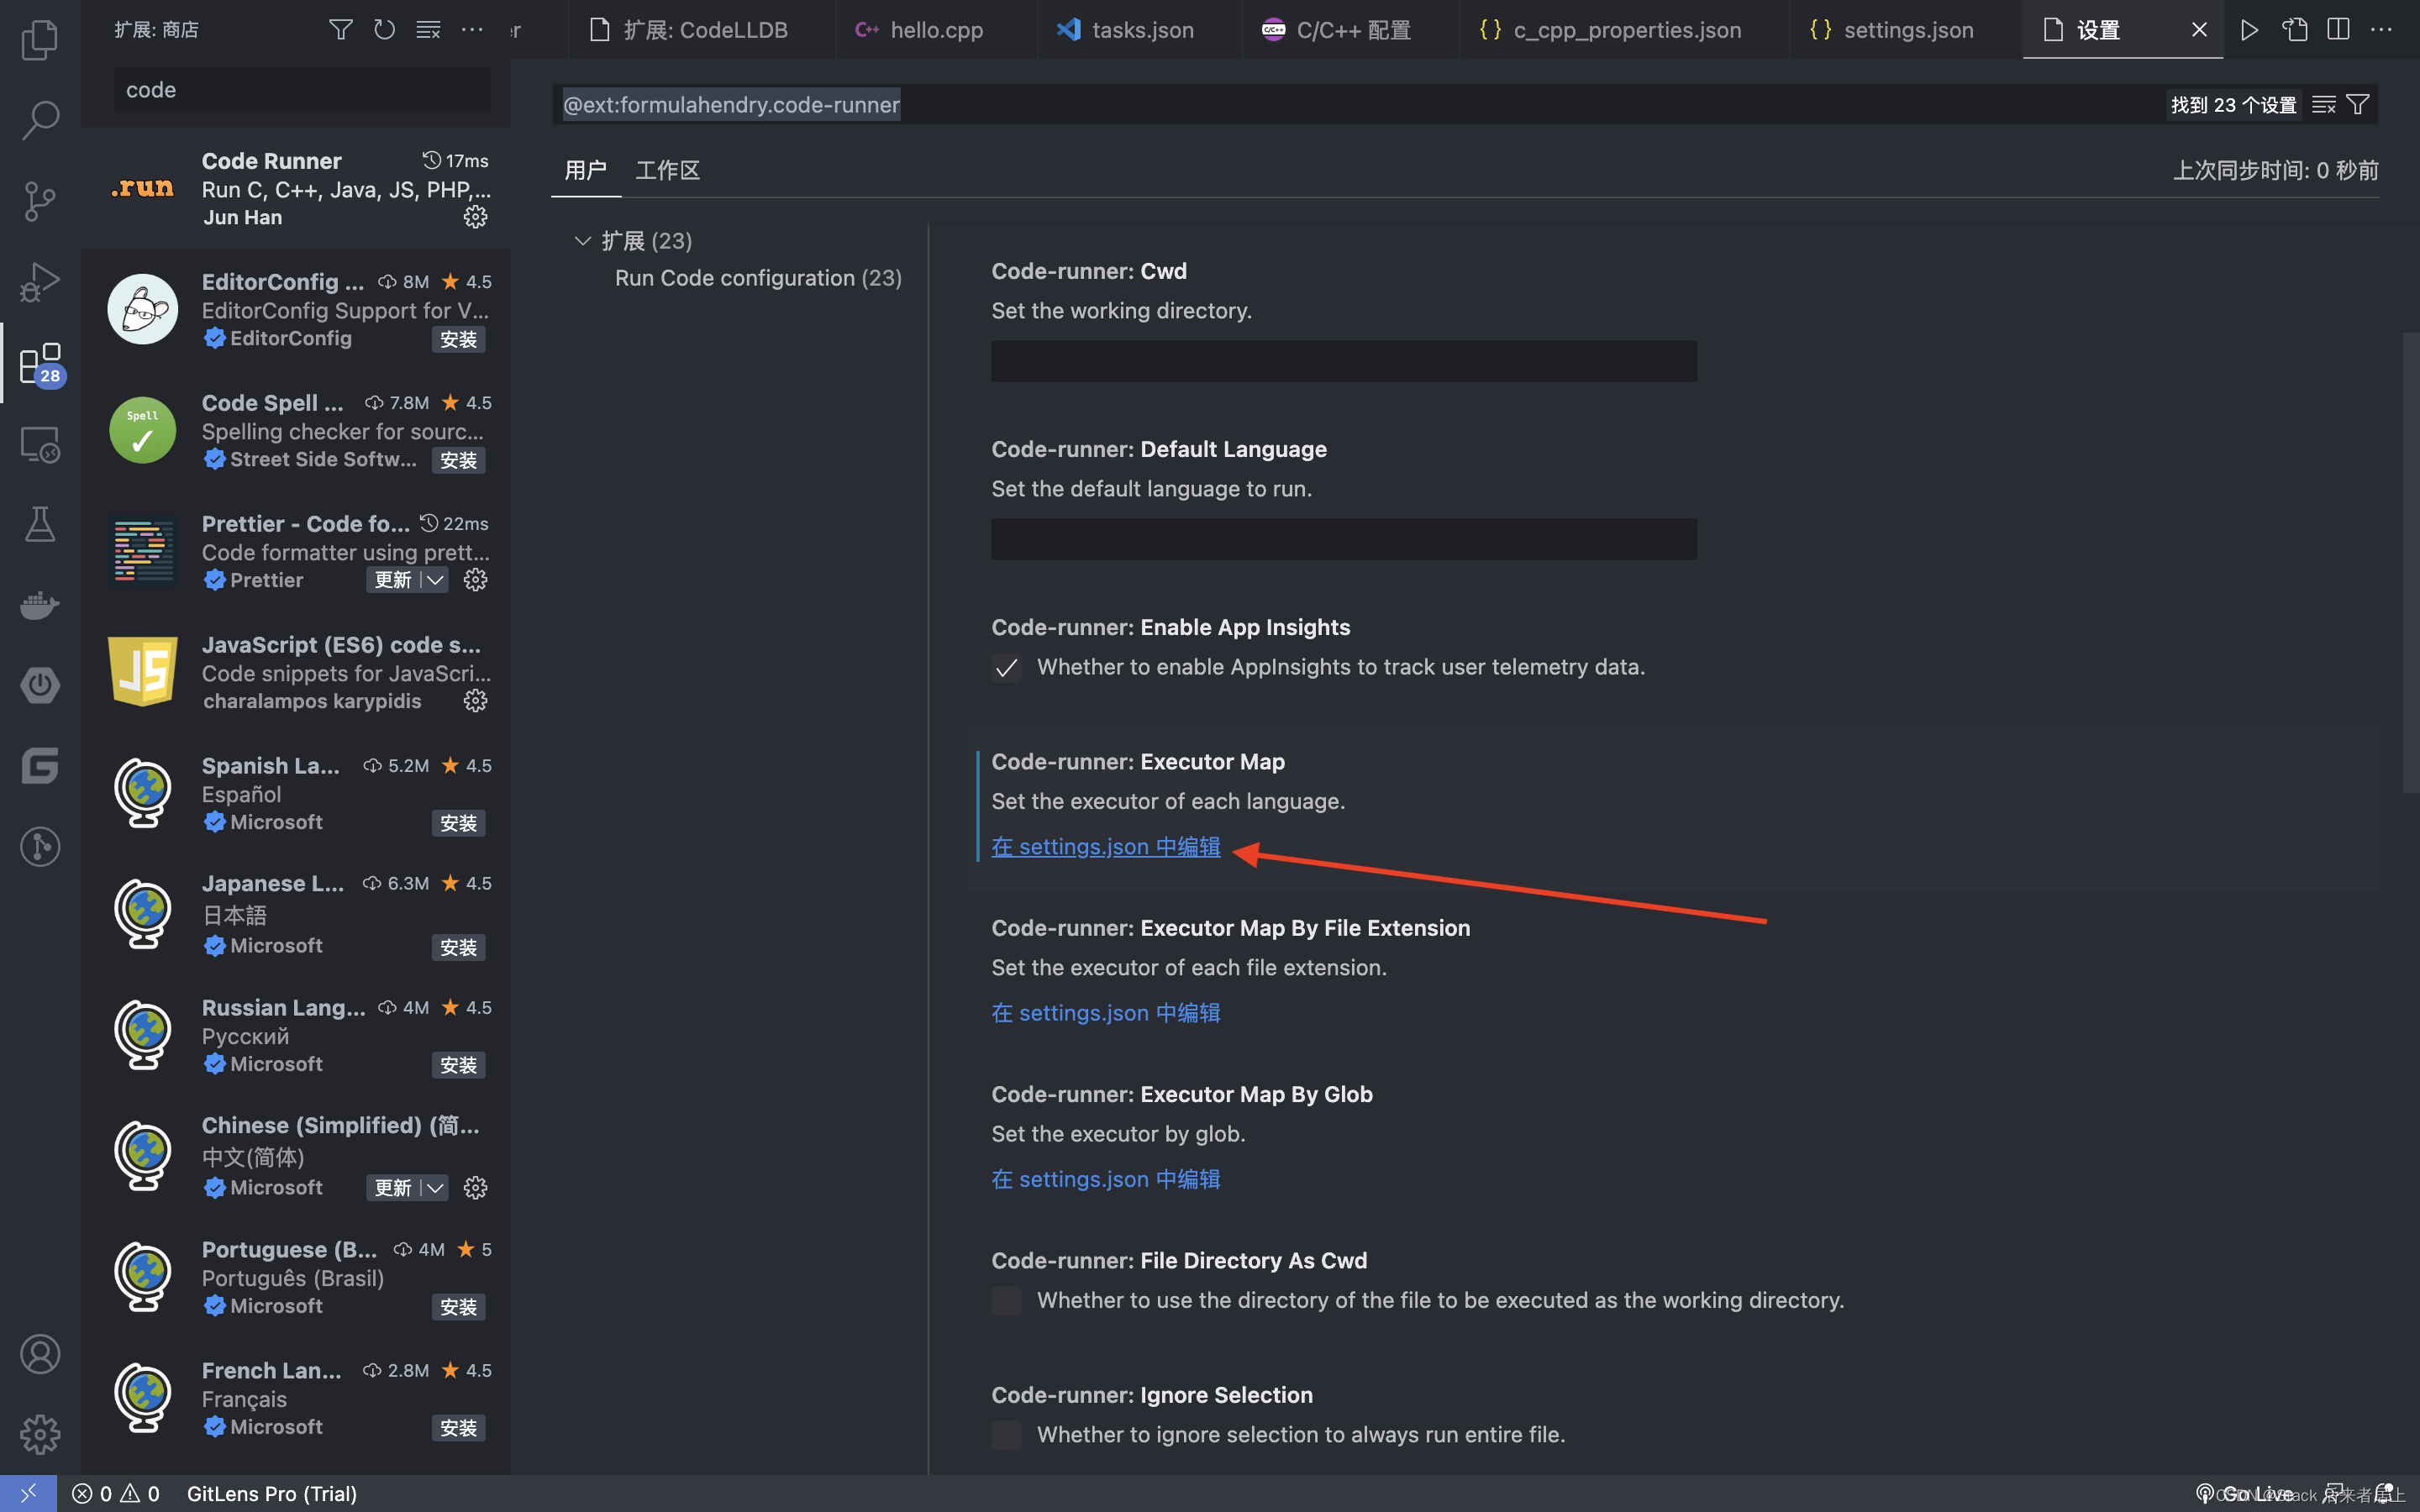Open the Manage gear menu in activity bar
Screen dimensions: 2420x1512
(x=40, y=1434)
